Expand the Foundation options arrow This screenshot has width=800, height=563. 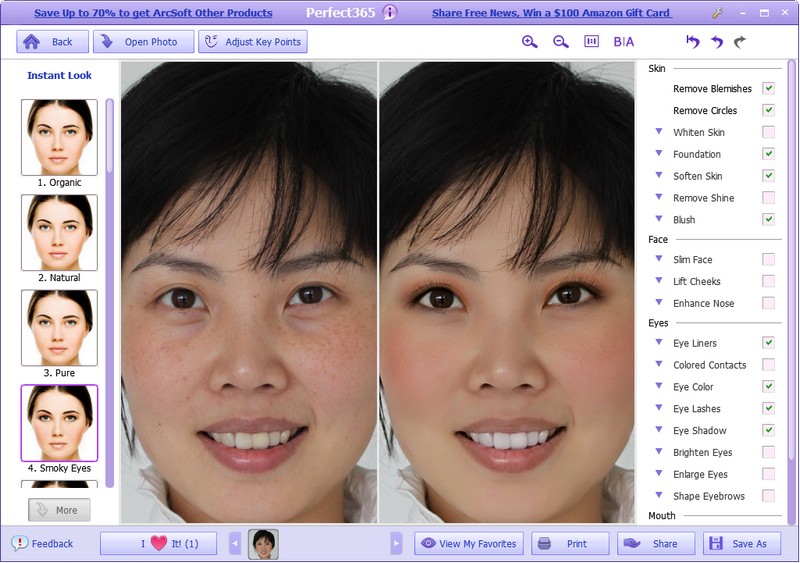click(x=659, y=153)
